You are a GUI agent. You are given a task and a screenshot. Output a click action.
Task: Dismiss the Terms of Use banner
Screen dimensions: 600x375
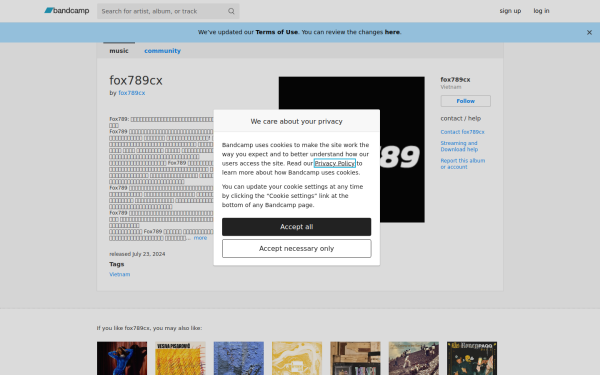pyautogui.click(x=589, y=33)
